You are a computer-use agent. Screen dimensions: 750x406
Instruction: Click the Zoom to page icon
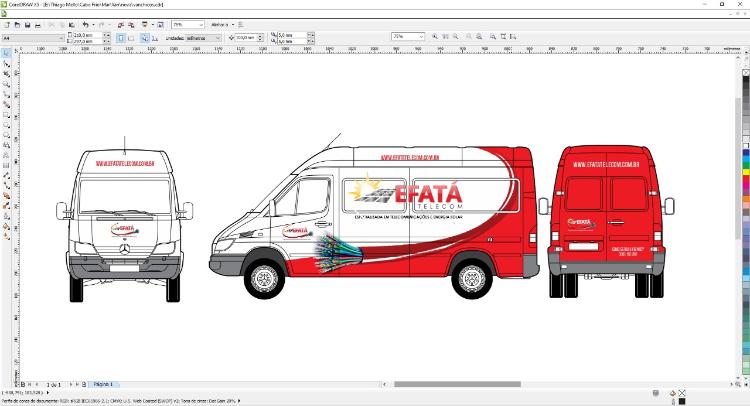[x=493, y=36]
